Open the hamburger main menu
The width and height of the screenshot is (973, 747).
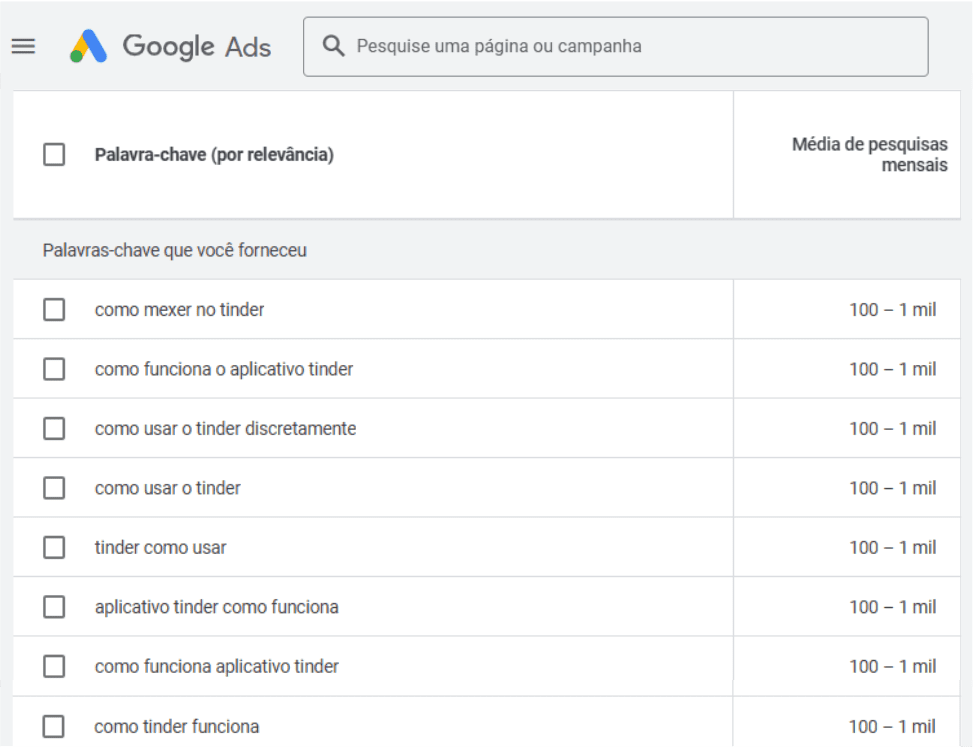(x=23, y=47)
